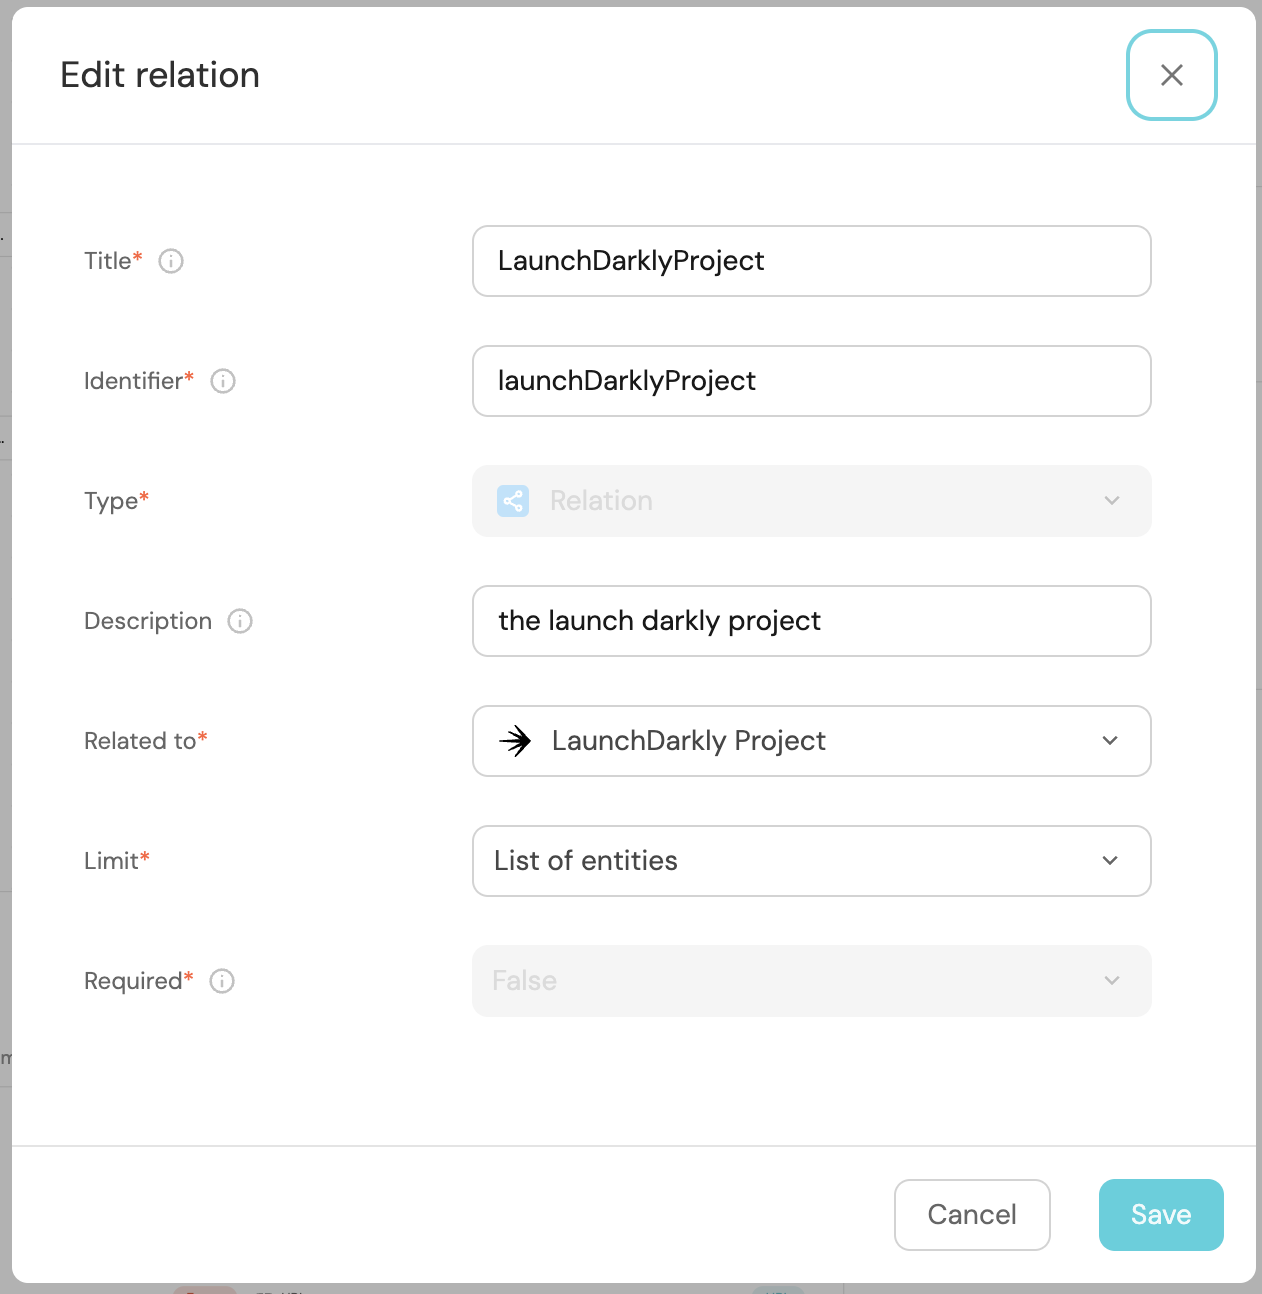Image resolution: width=1262 pixels, height=1294 pixels.
Task: Select the List of entities option text
Action: pyautogui.click(x=586, y=861)
